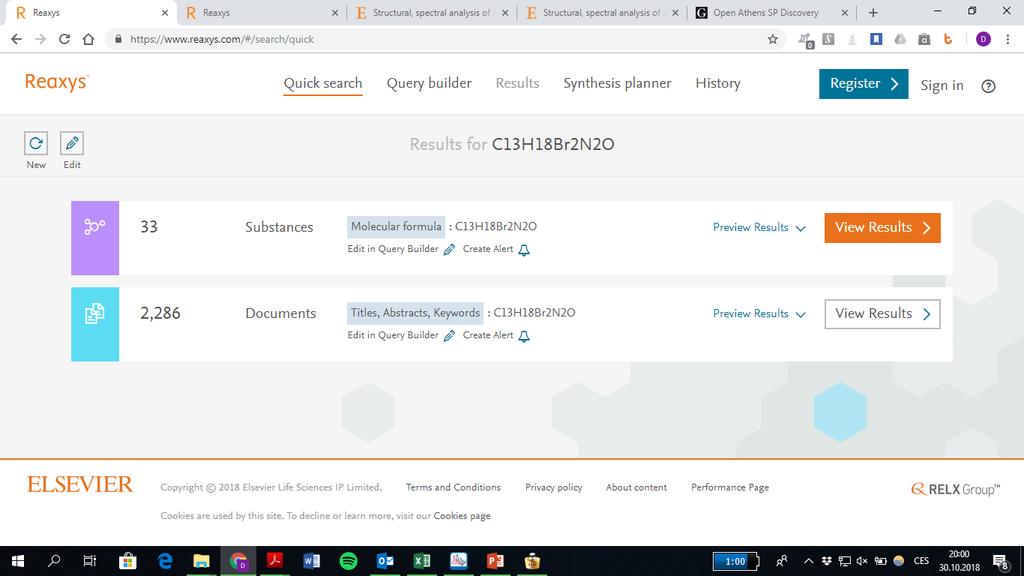Expand Preview Results for Documents

(759, 313)
